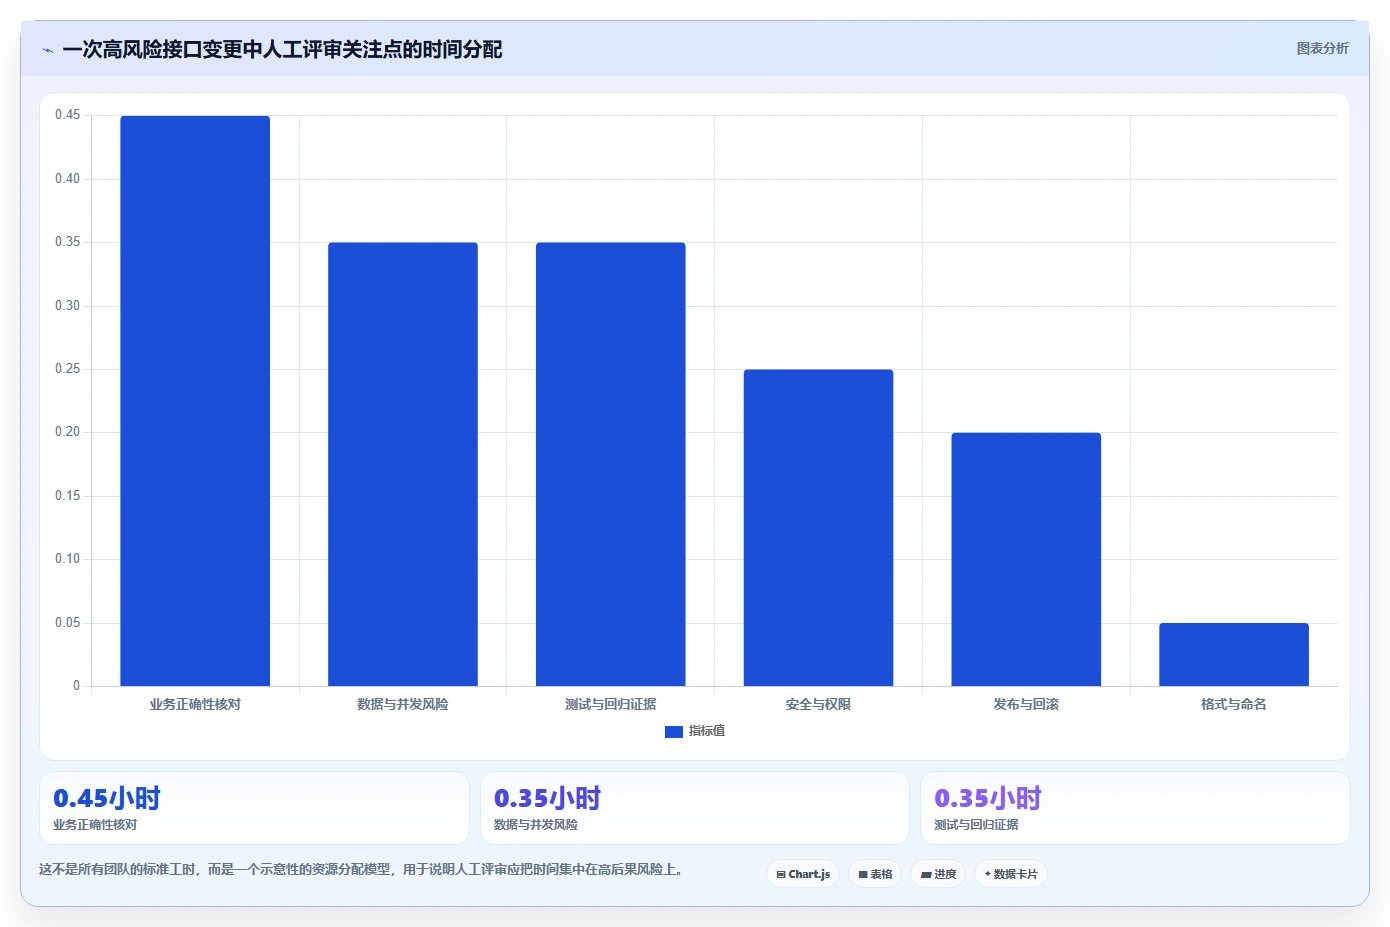Click the 进度 tag icon
Image resolution: width=1390 pixels, height=927 pixels.
pos(926,874)
